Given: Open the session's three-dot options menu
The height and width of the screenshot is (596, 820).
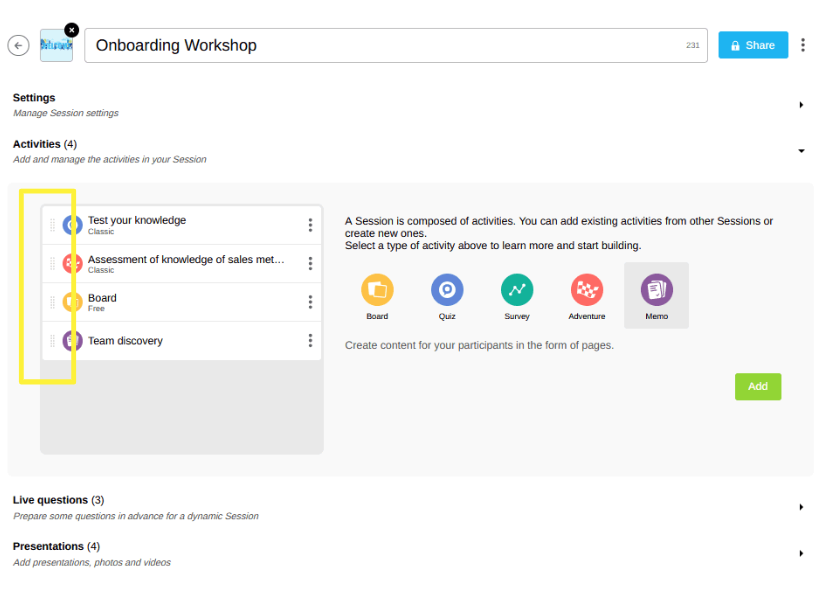Looking at the screenshot, I should click(x=803, y=45).
